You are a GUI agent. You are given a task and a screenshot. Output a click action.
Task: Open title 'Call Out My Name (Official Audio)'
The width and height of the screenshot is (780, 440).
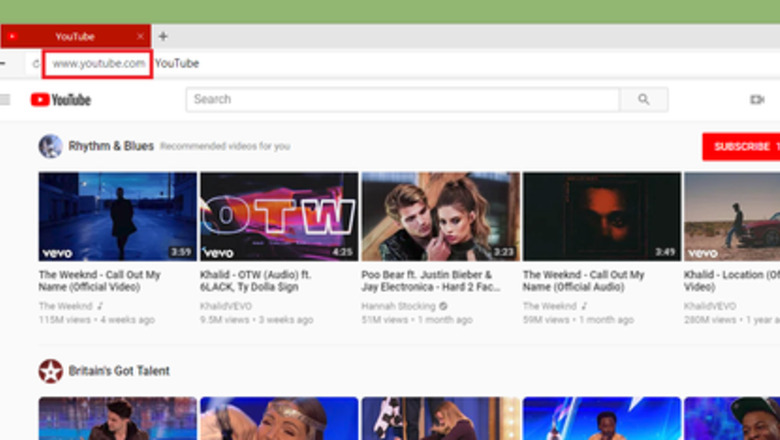584,281
